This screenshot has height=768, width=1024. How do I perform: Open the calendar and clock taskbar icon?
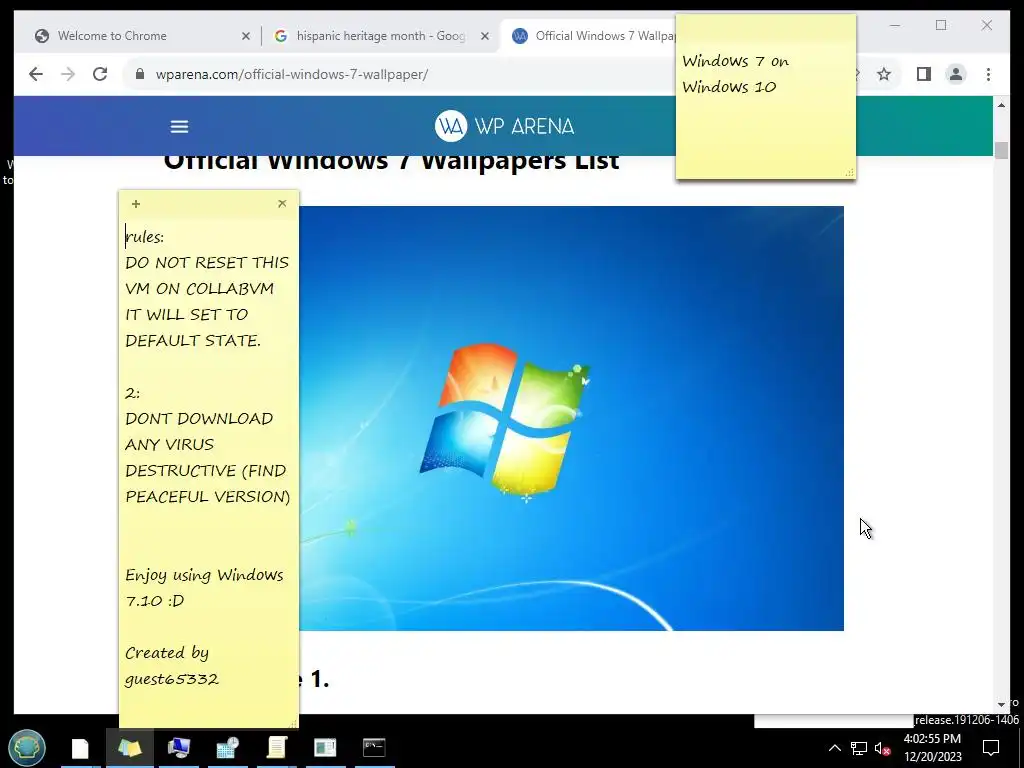tap(227, 748)
